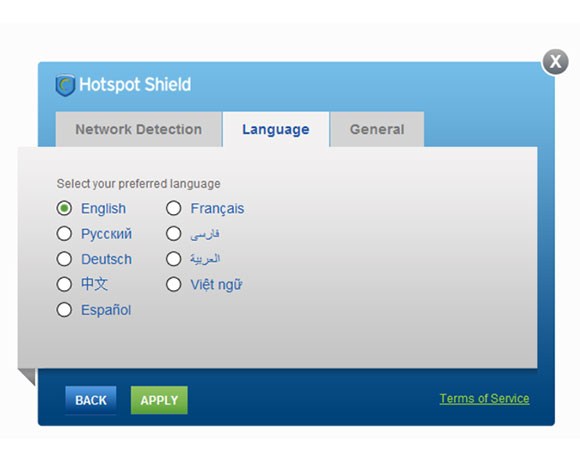The image size is (580, 470).
Task: Choose the Français language option
Action: tap(173, 209)
